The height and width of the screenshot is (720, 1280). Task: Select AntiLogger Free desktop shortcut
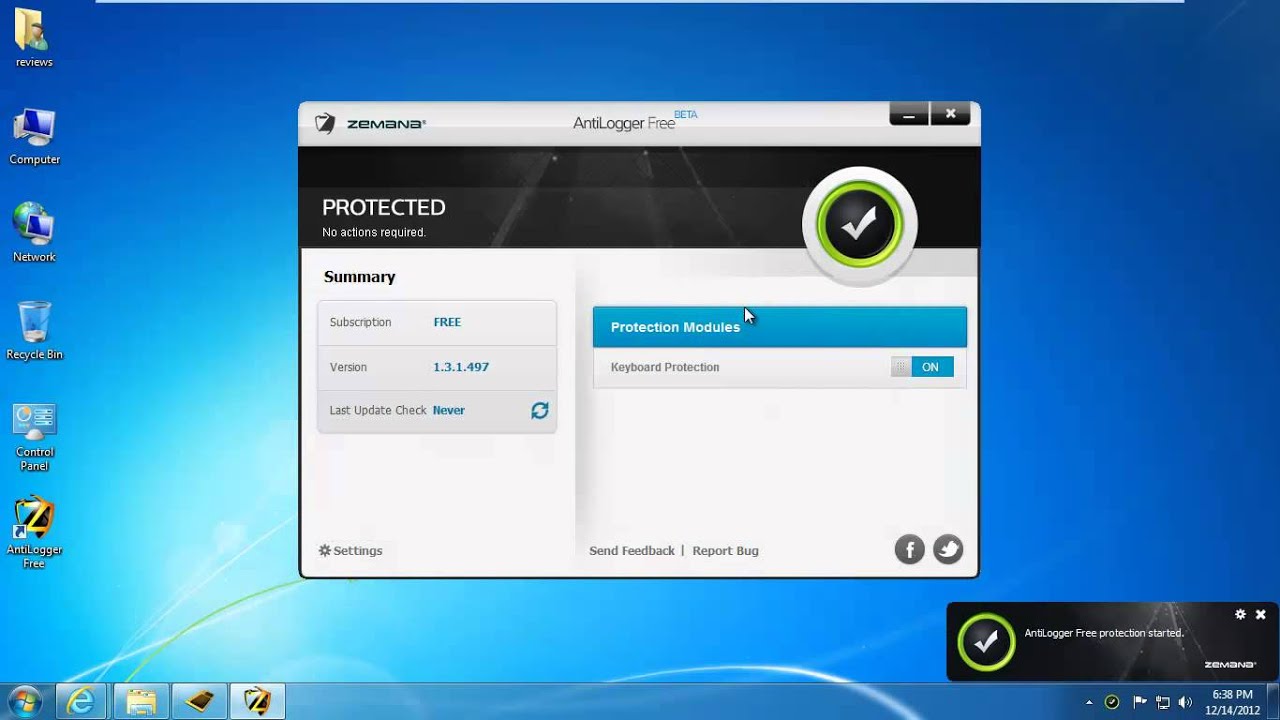(x=34, y=533)
